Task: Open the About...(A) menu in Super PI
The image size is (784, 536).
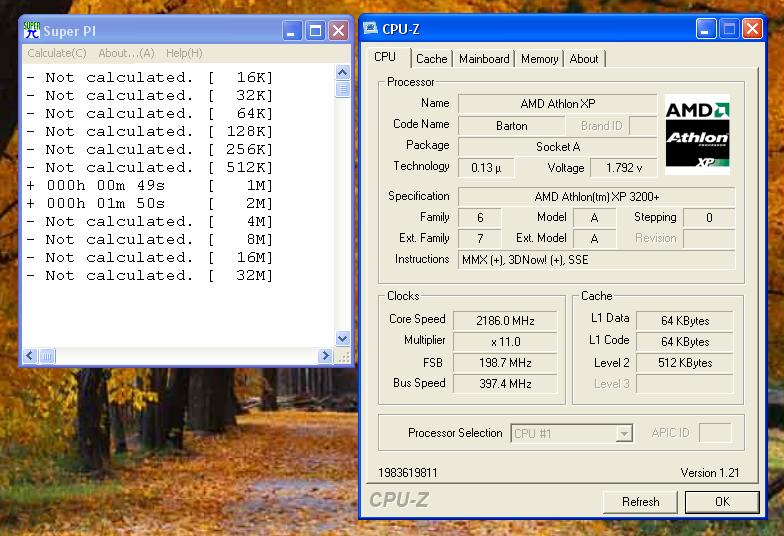Action: pyautogui.click(x=126, y=53)
